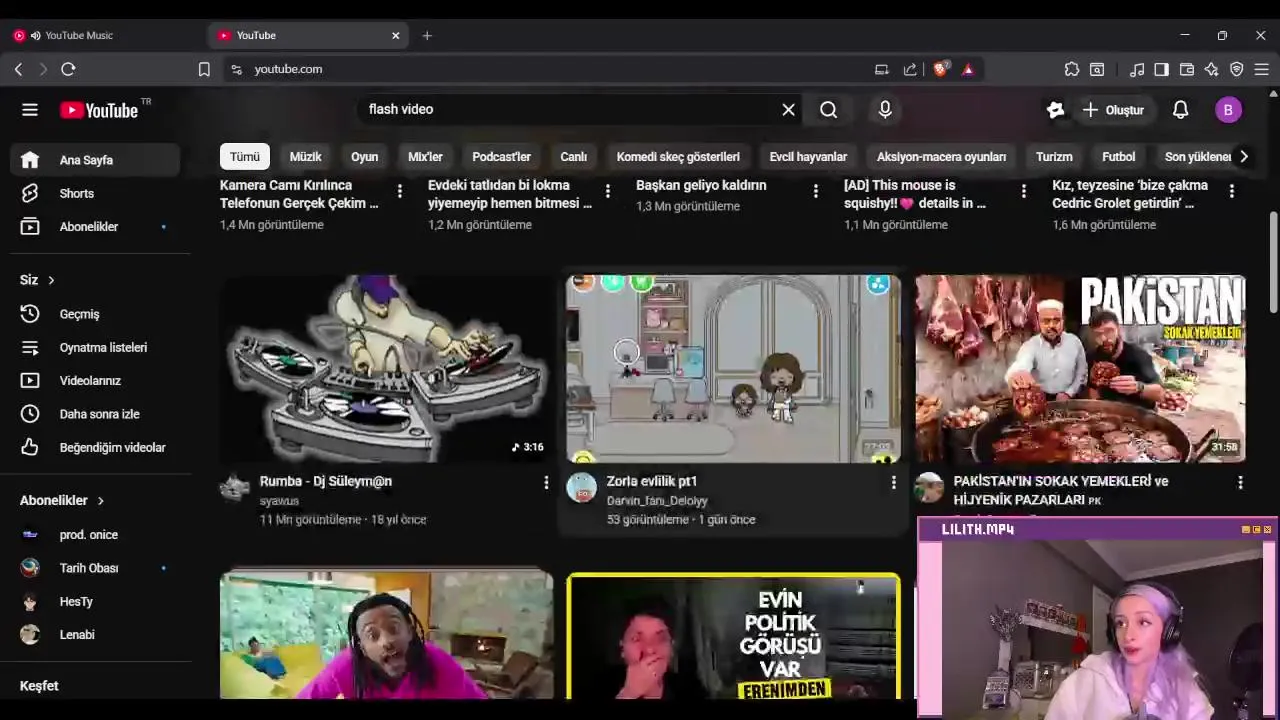The image size is (1280, 720).
Task: Open a new browser tab with the plus
Action: coord(427,35)
